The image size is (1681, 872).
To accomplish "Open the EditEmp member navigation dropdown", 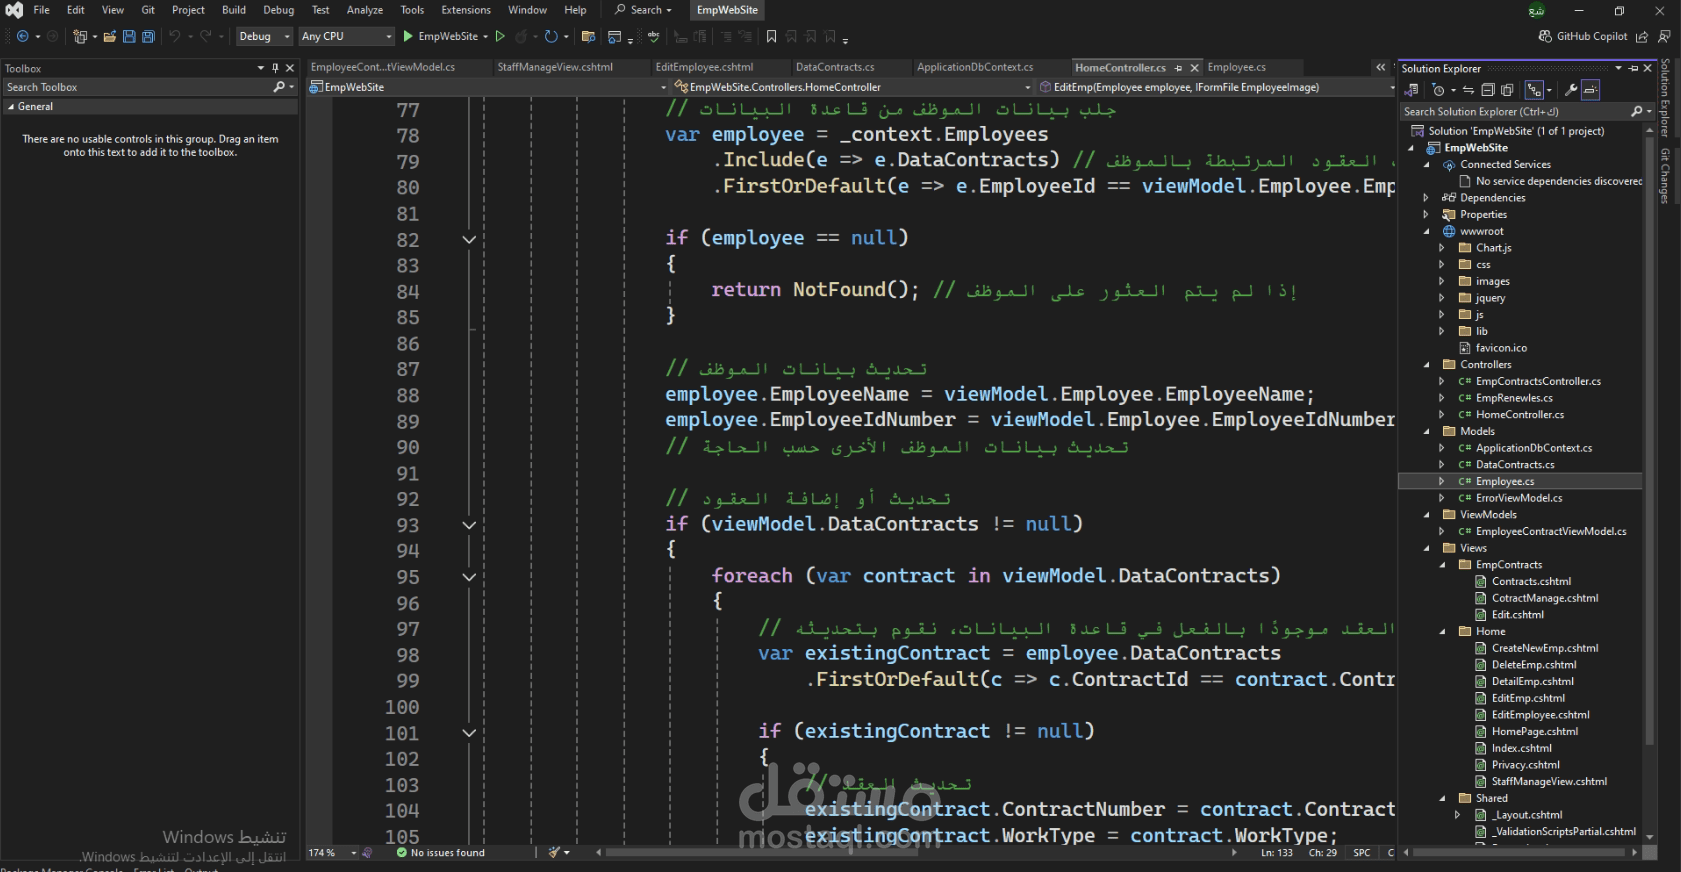I will point(1215,87).
